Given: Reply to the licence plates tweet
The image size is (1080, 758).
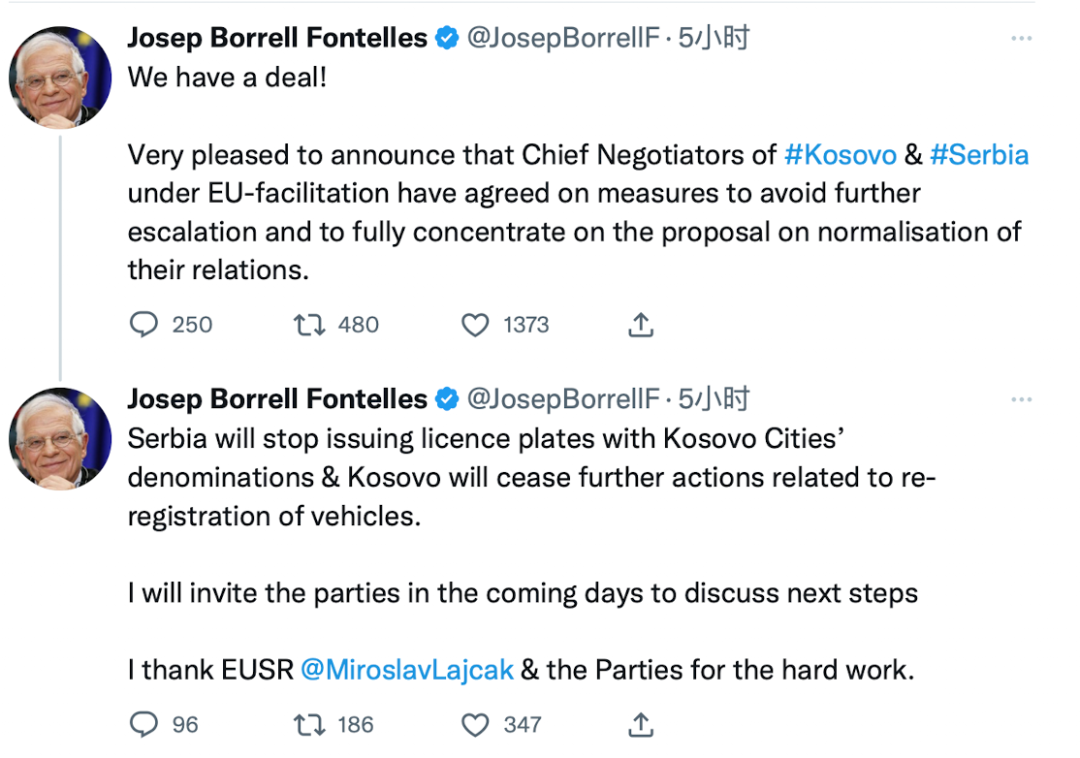Looking at the screenshot, I should (x=144, y=724).
